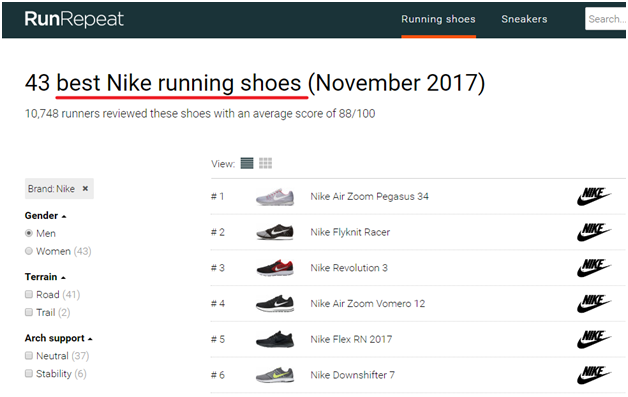Open the Running shoes tab
The image size is (628, 397).
[438, 19]
